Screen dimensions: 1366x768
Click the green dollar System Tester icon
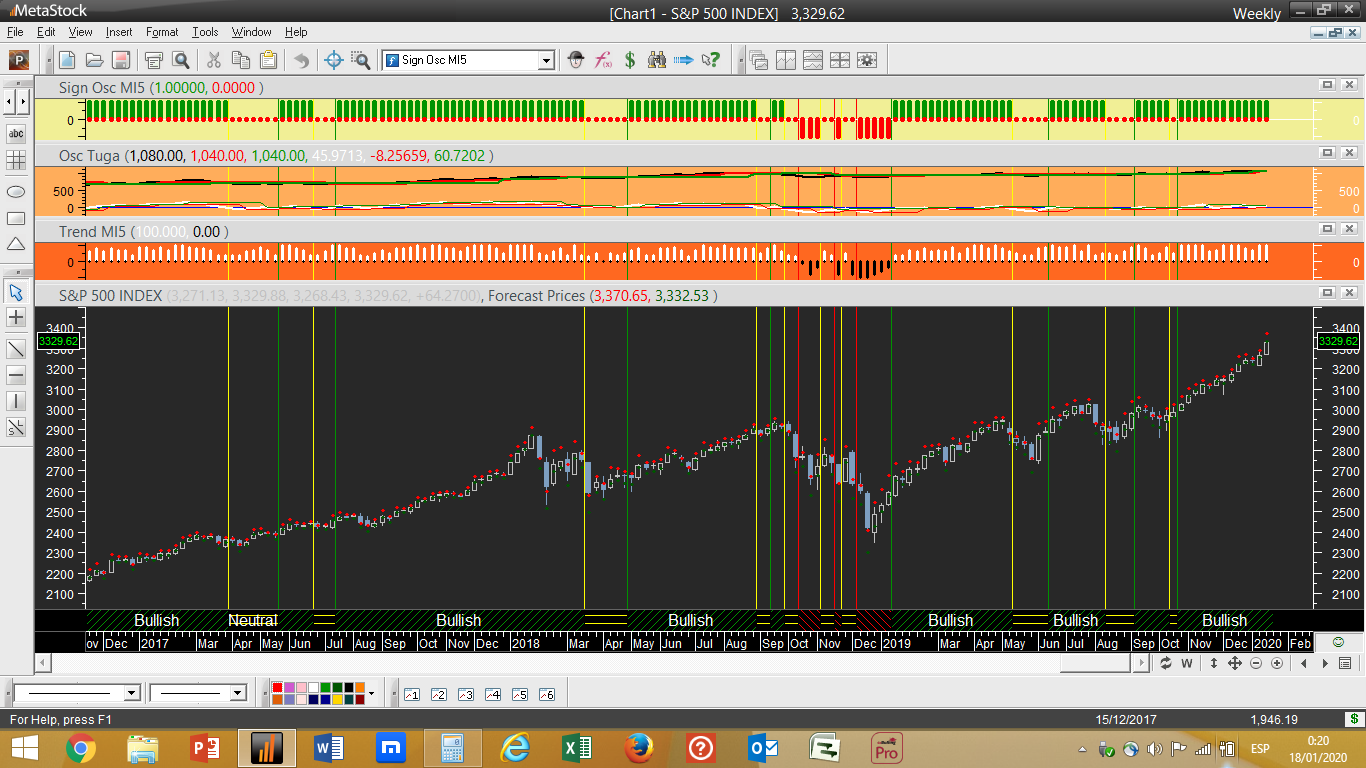click(630, 60)
